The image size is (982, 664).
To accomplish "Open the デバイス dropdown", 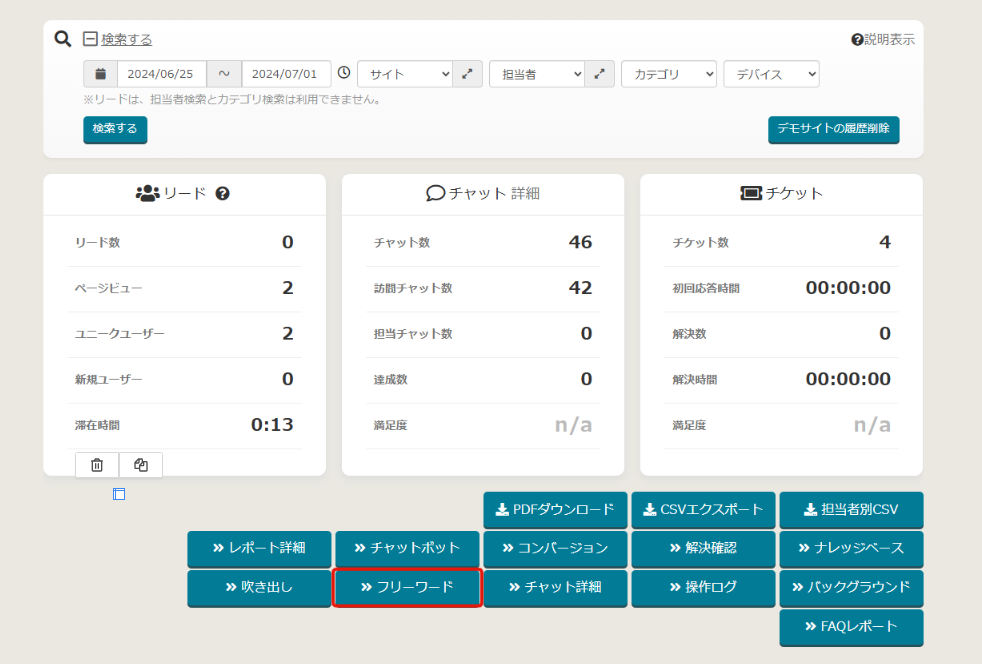I will [771, 74].
